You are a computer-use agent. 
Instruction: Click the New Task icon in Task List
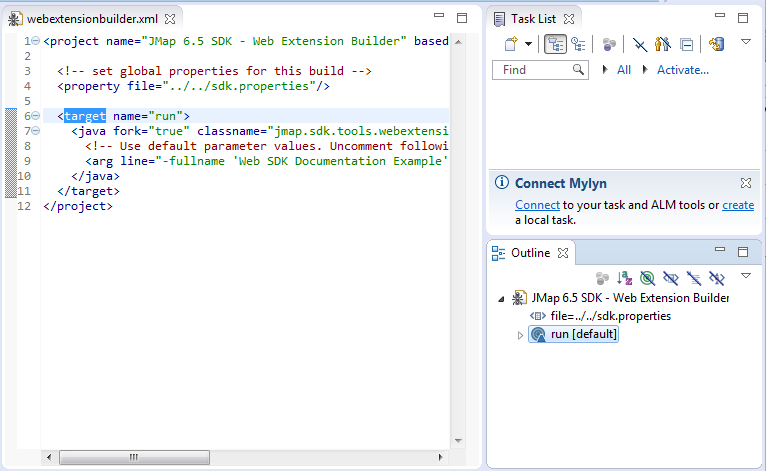pyautogui.click(x=510, y=44)
